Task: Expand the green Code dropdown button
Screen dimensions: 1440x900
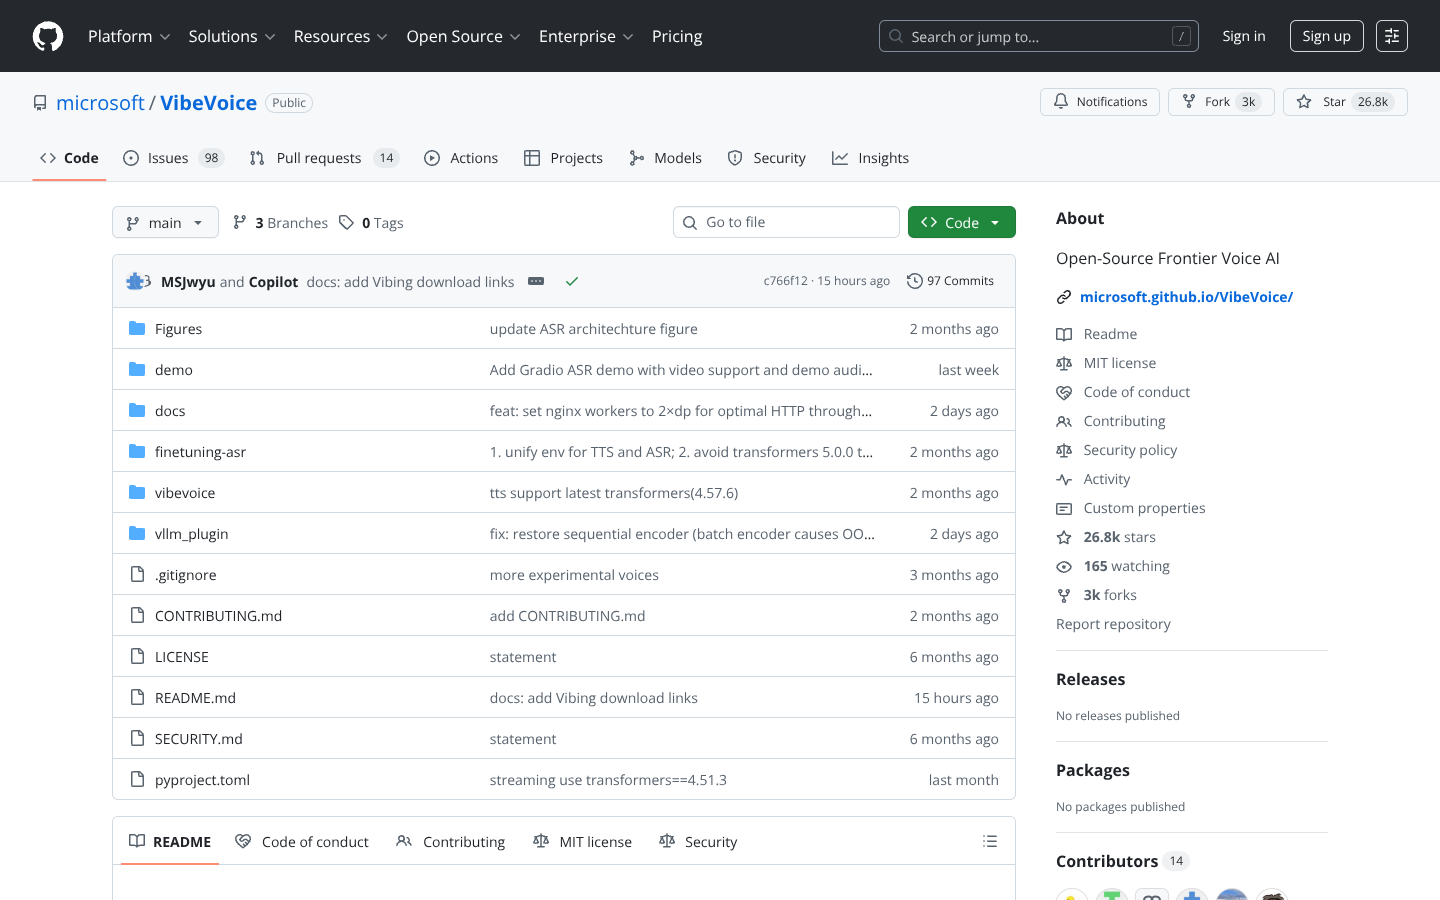Action: [x=961, y=222]
